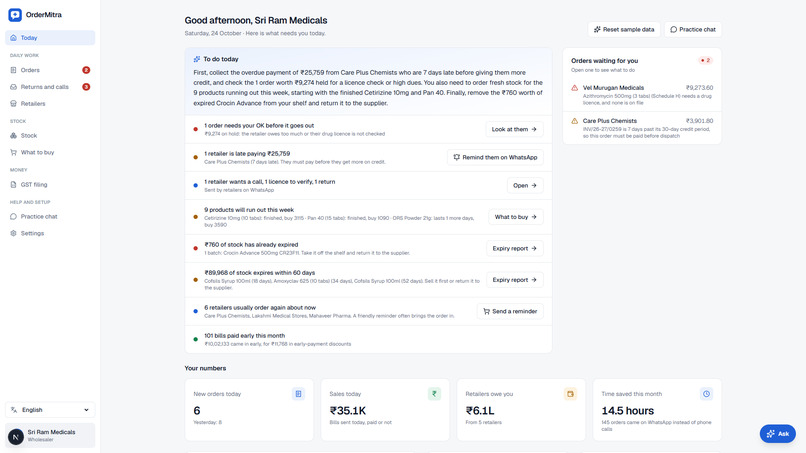Click the OrderMitra logo icon
The height and width of the screenshot is (453, 806).
[15, 15]
